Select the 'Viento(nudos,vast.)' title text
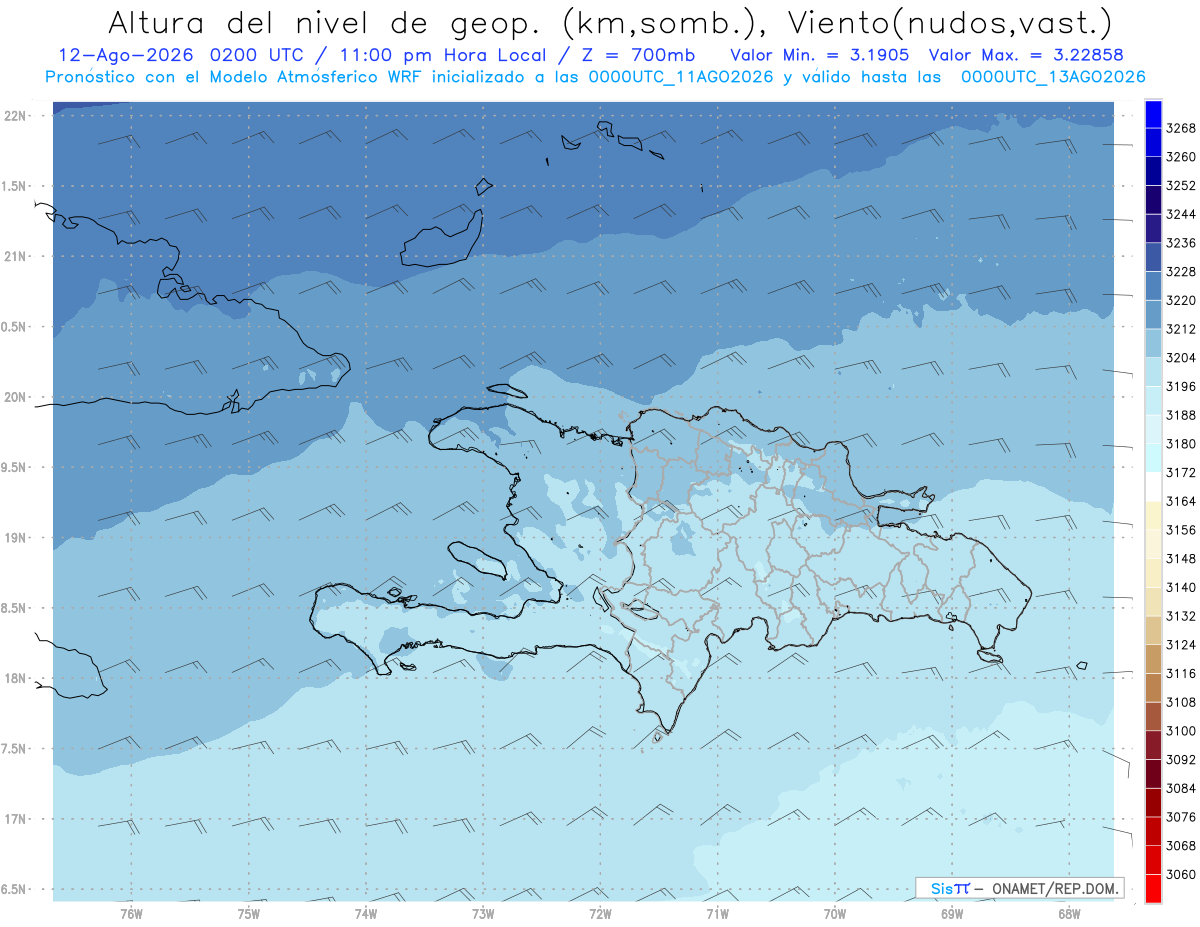The image size is (1200, 927). click(x=950, y=22)
